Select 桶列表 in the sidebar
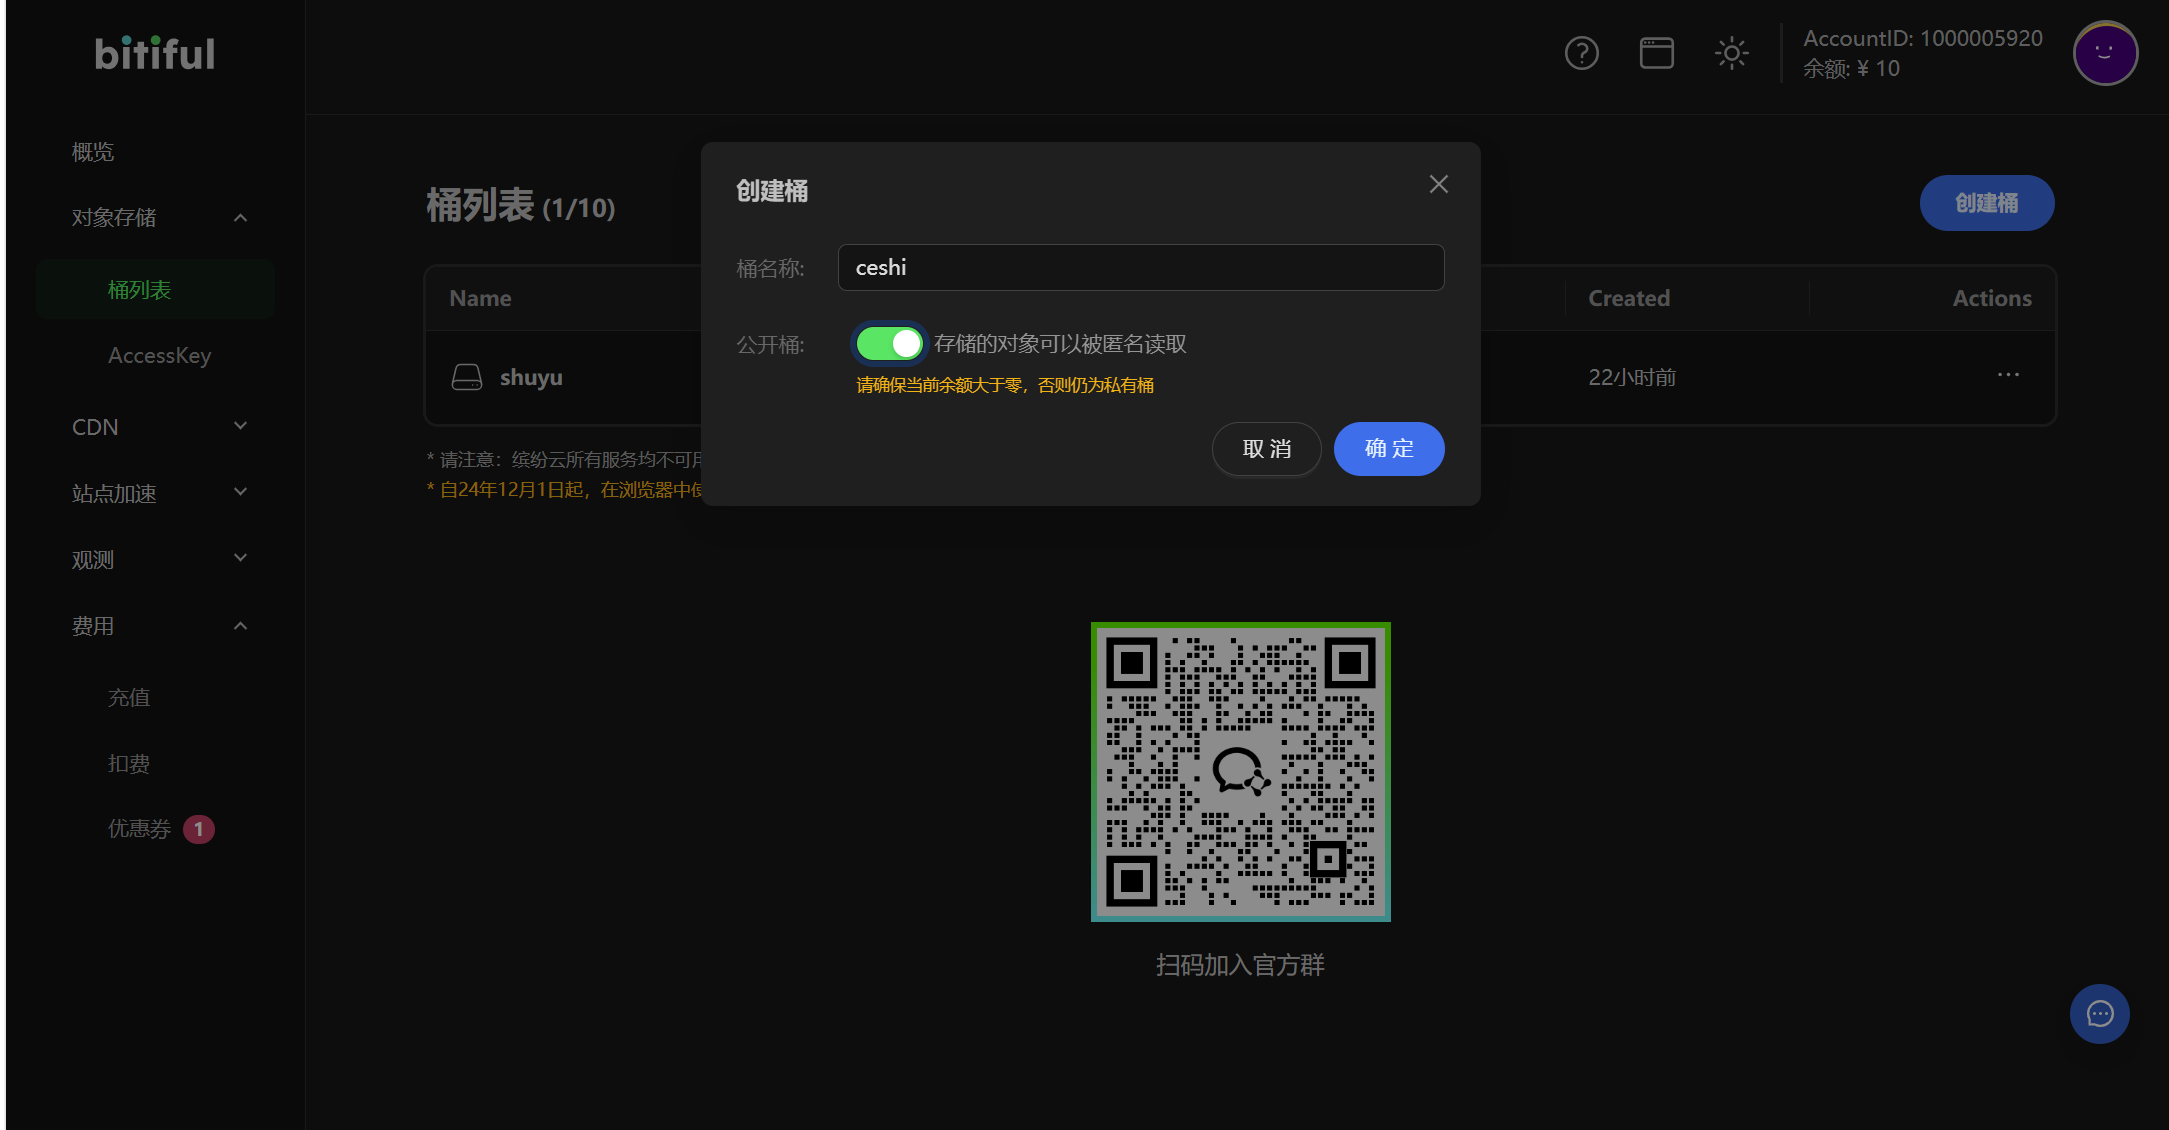Image resolution: width=2169 pixels, height=1130 pixels. click(x=155, y=290)
